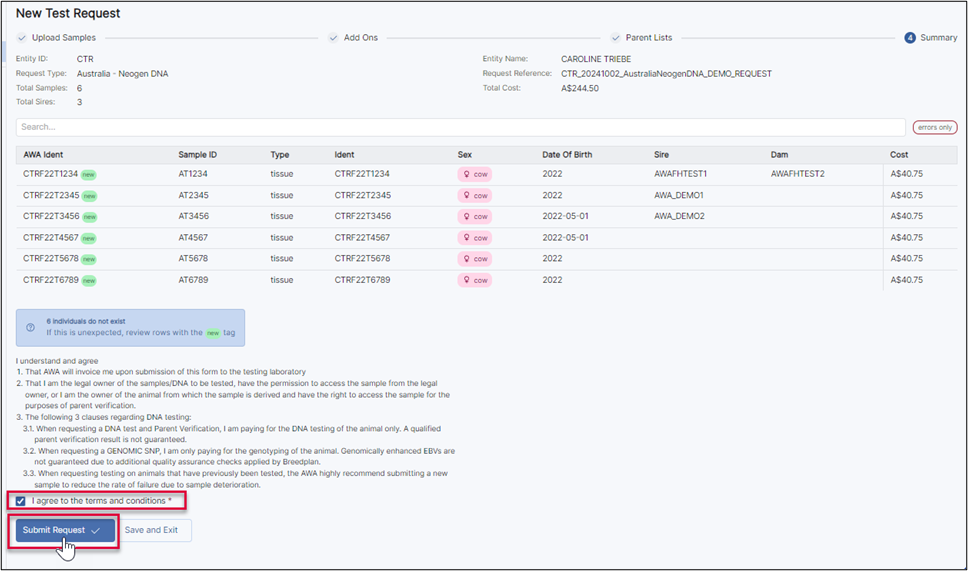968x571 pixels.
Task: Click the checkmark icon beside Upload Samples
Action: coord(22,38)
